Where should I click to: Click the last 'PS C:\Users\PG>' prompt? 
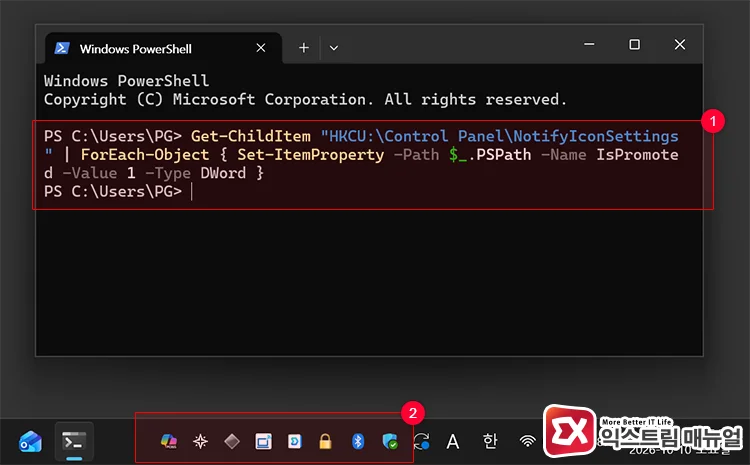click(x=113, y=192)
